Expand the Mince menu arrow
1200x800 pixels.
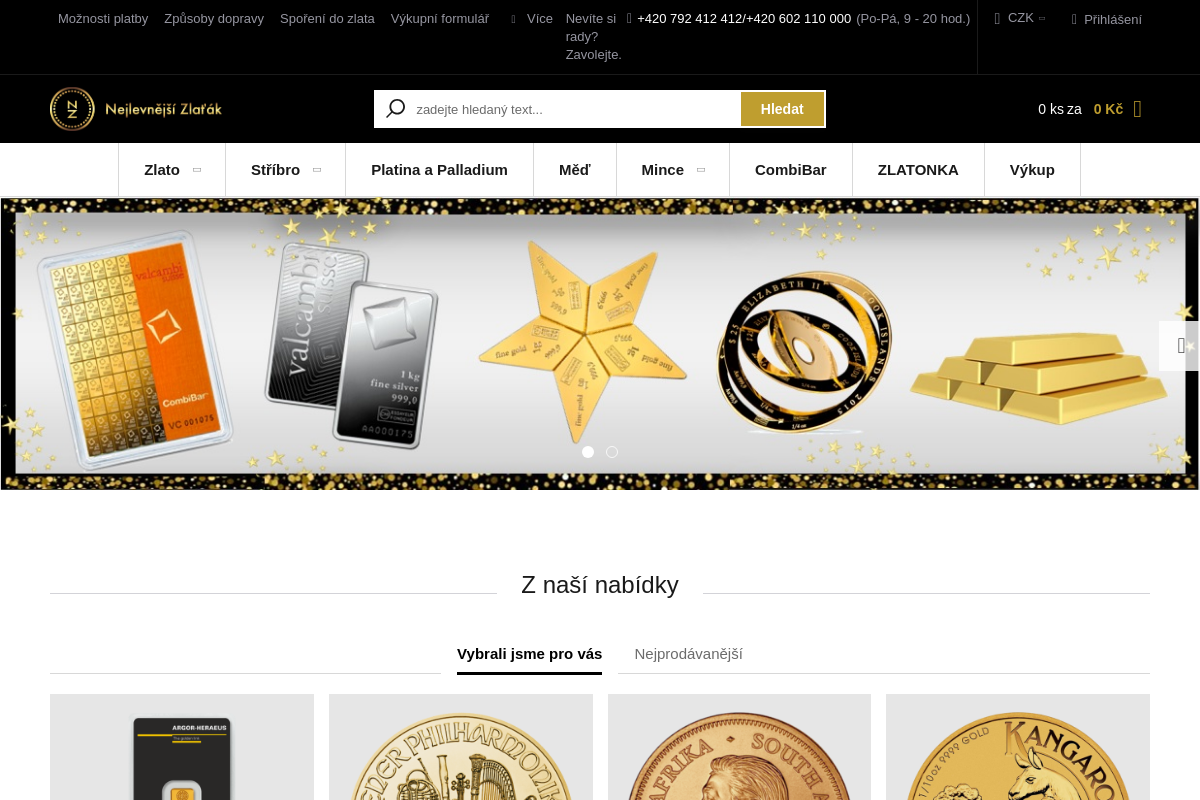point(701,170)
